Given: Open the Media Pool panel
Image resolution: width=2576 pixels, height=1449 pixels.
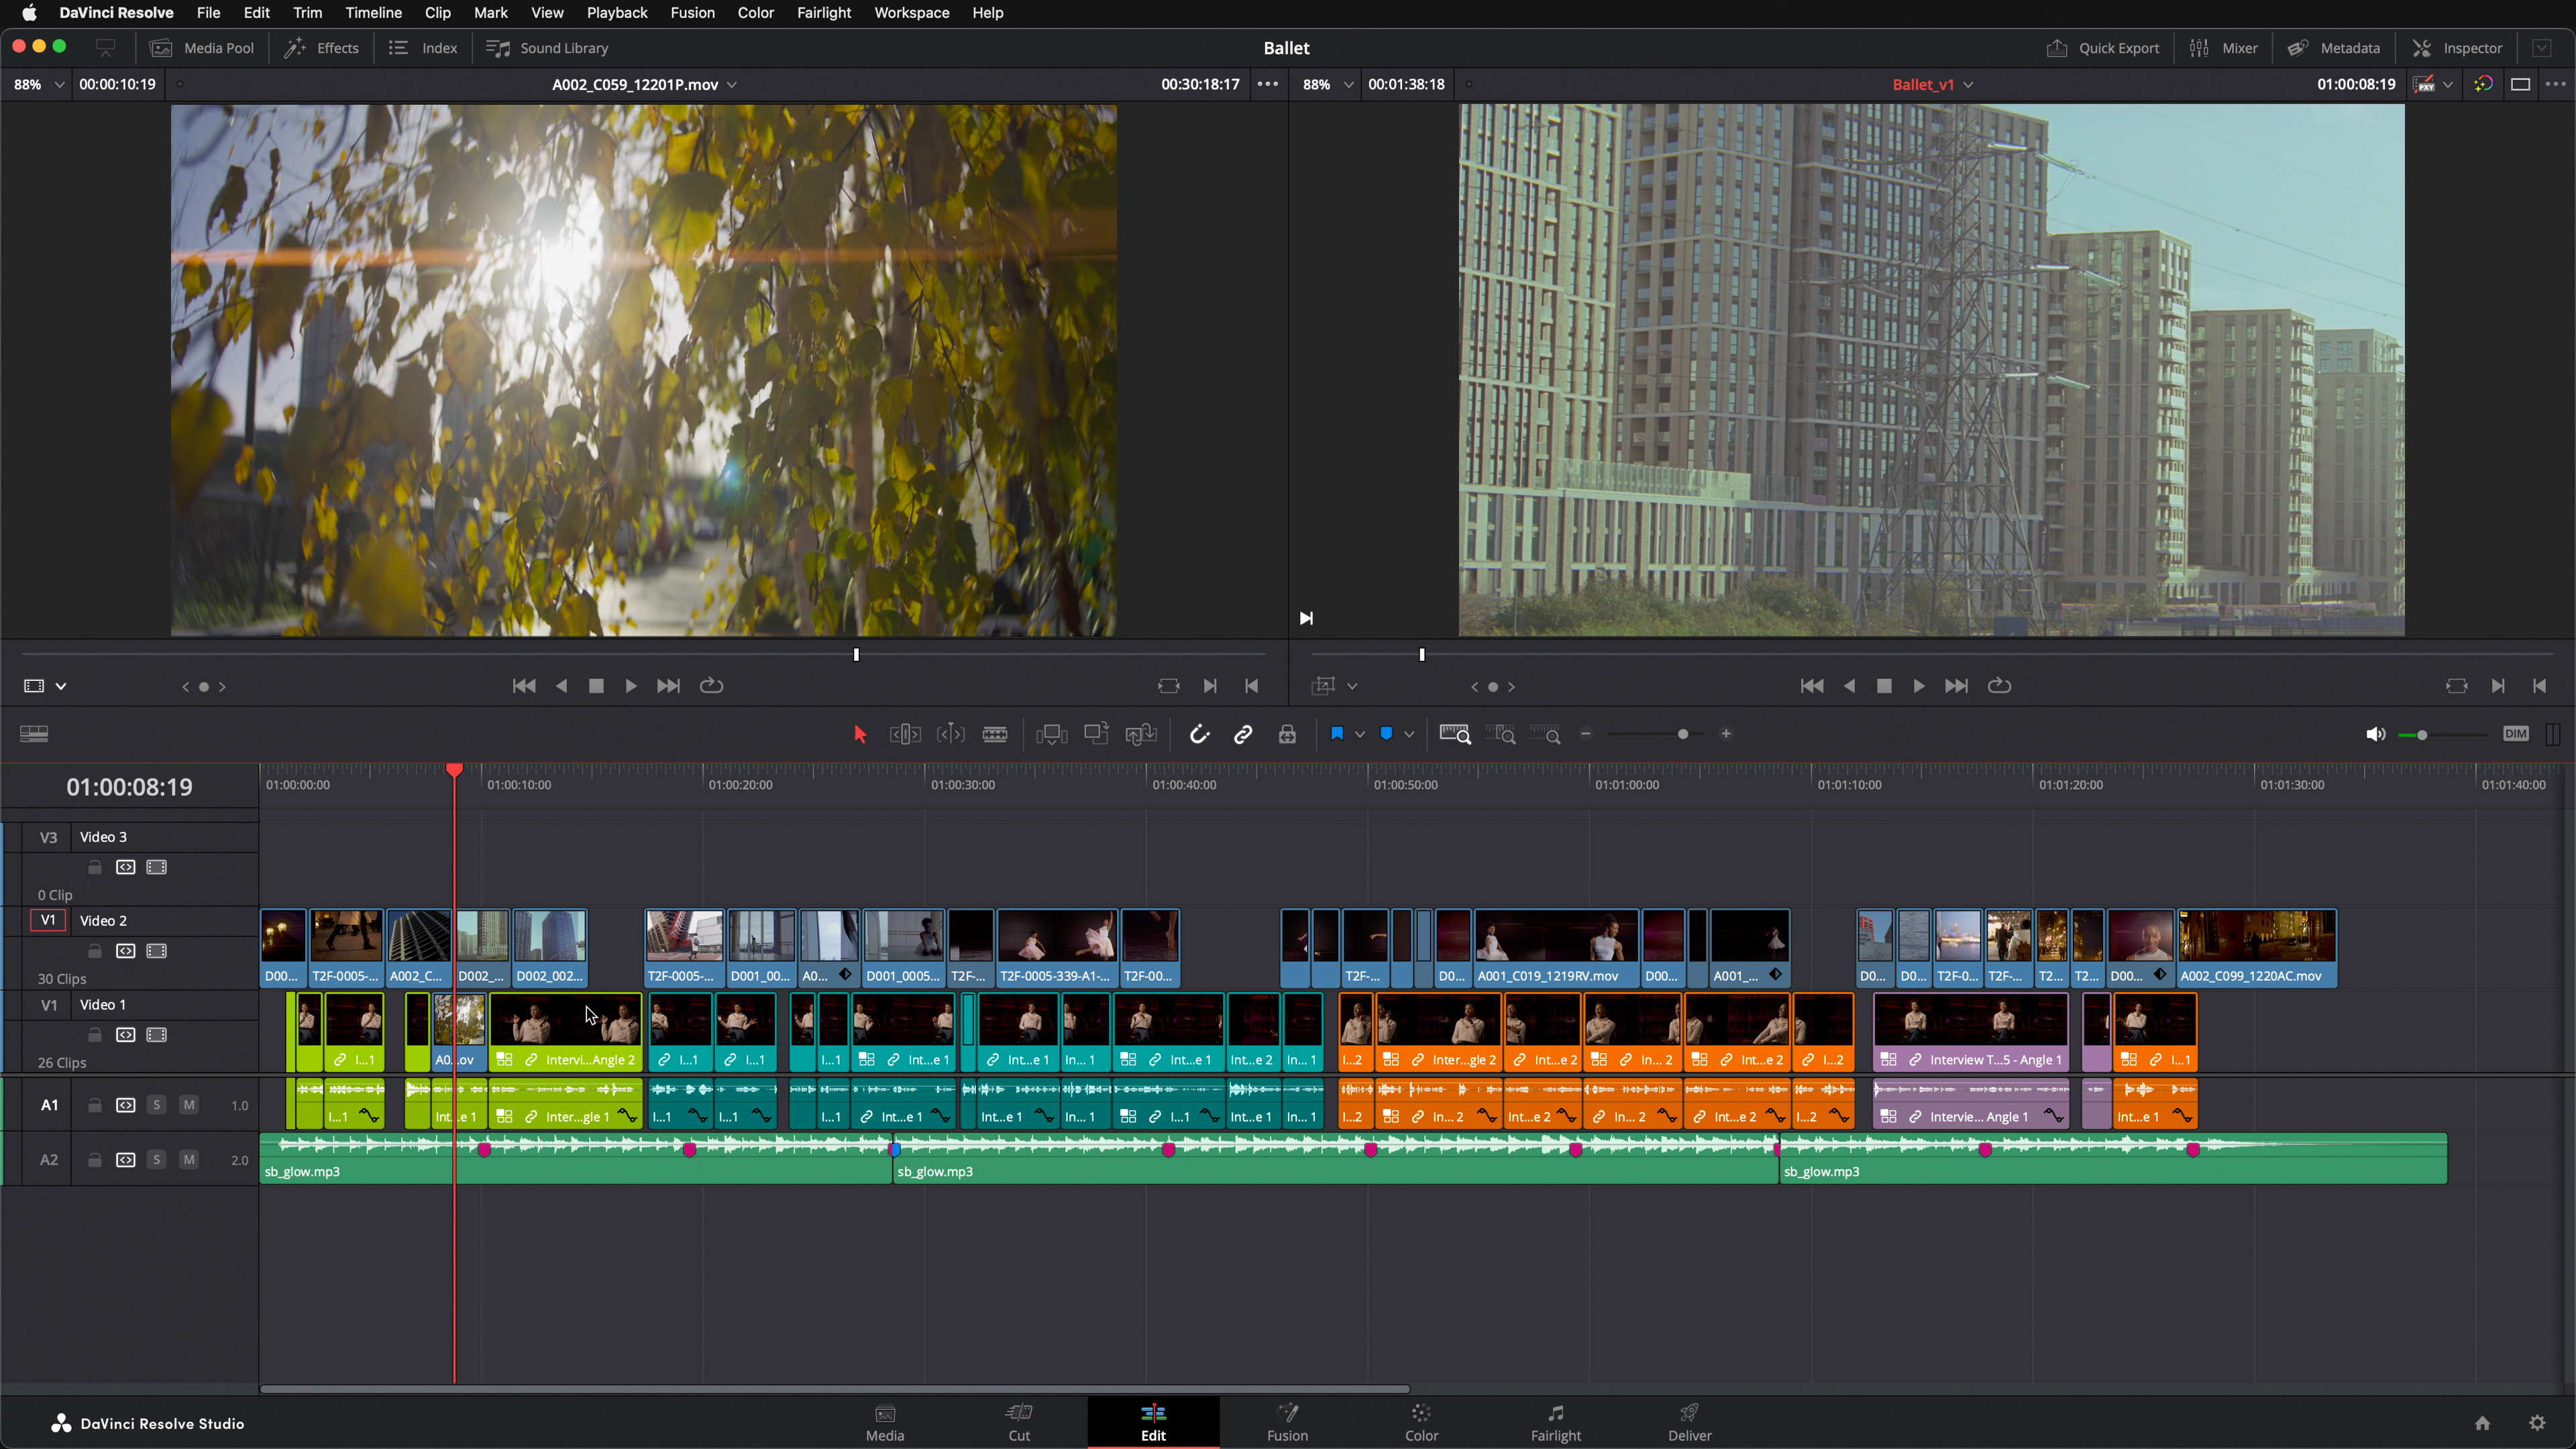Looking at the screenshot, I should (201, 47).
